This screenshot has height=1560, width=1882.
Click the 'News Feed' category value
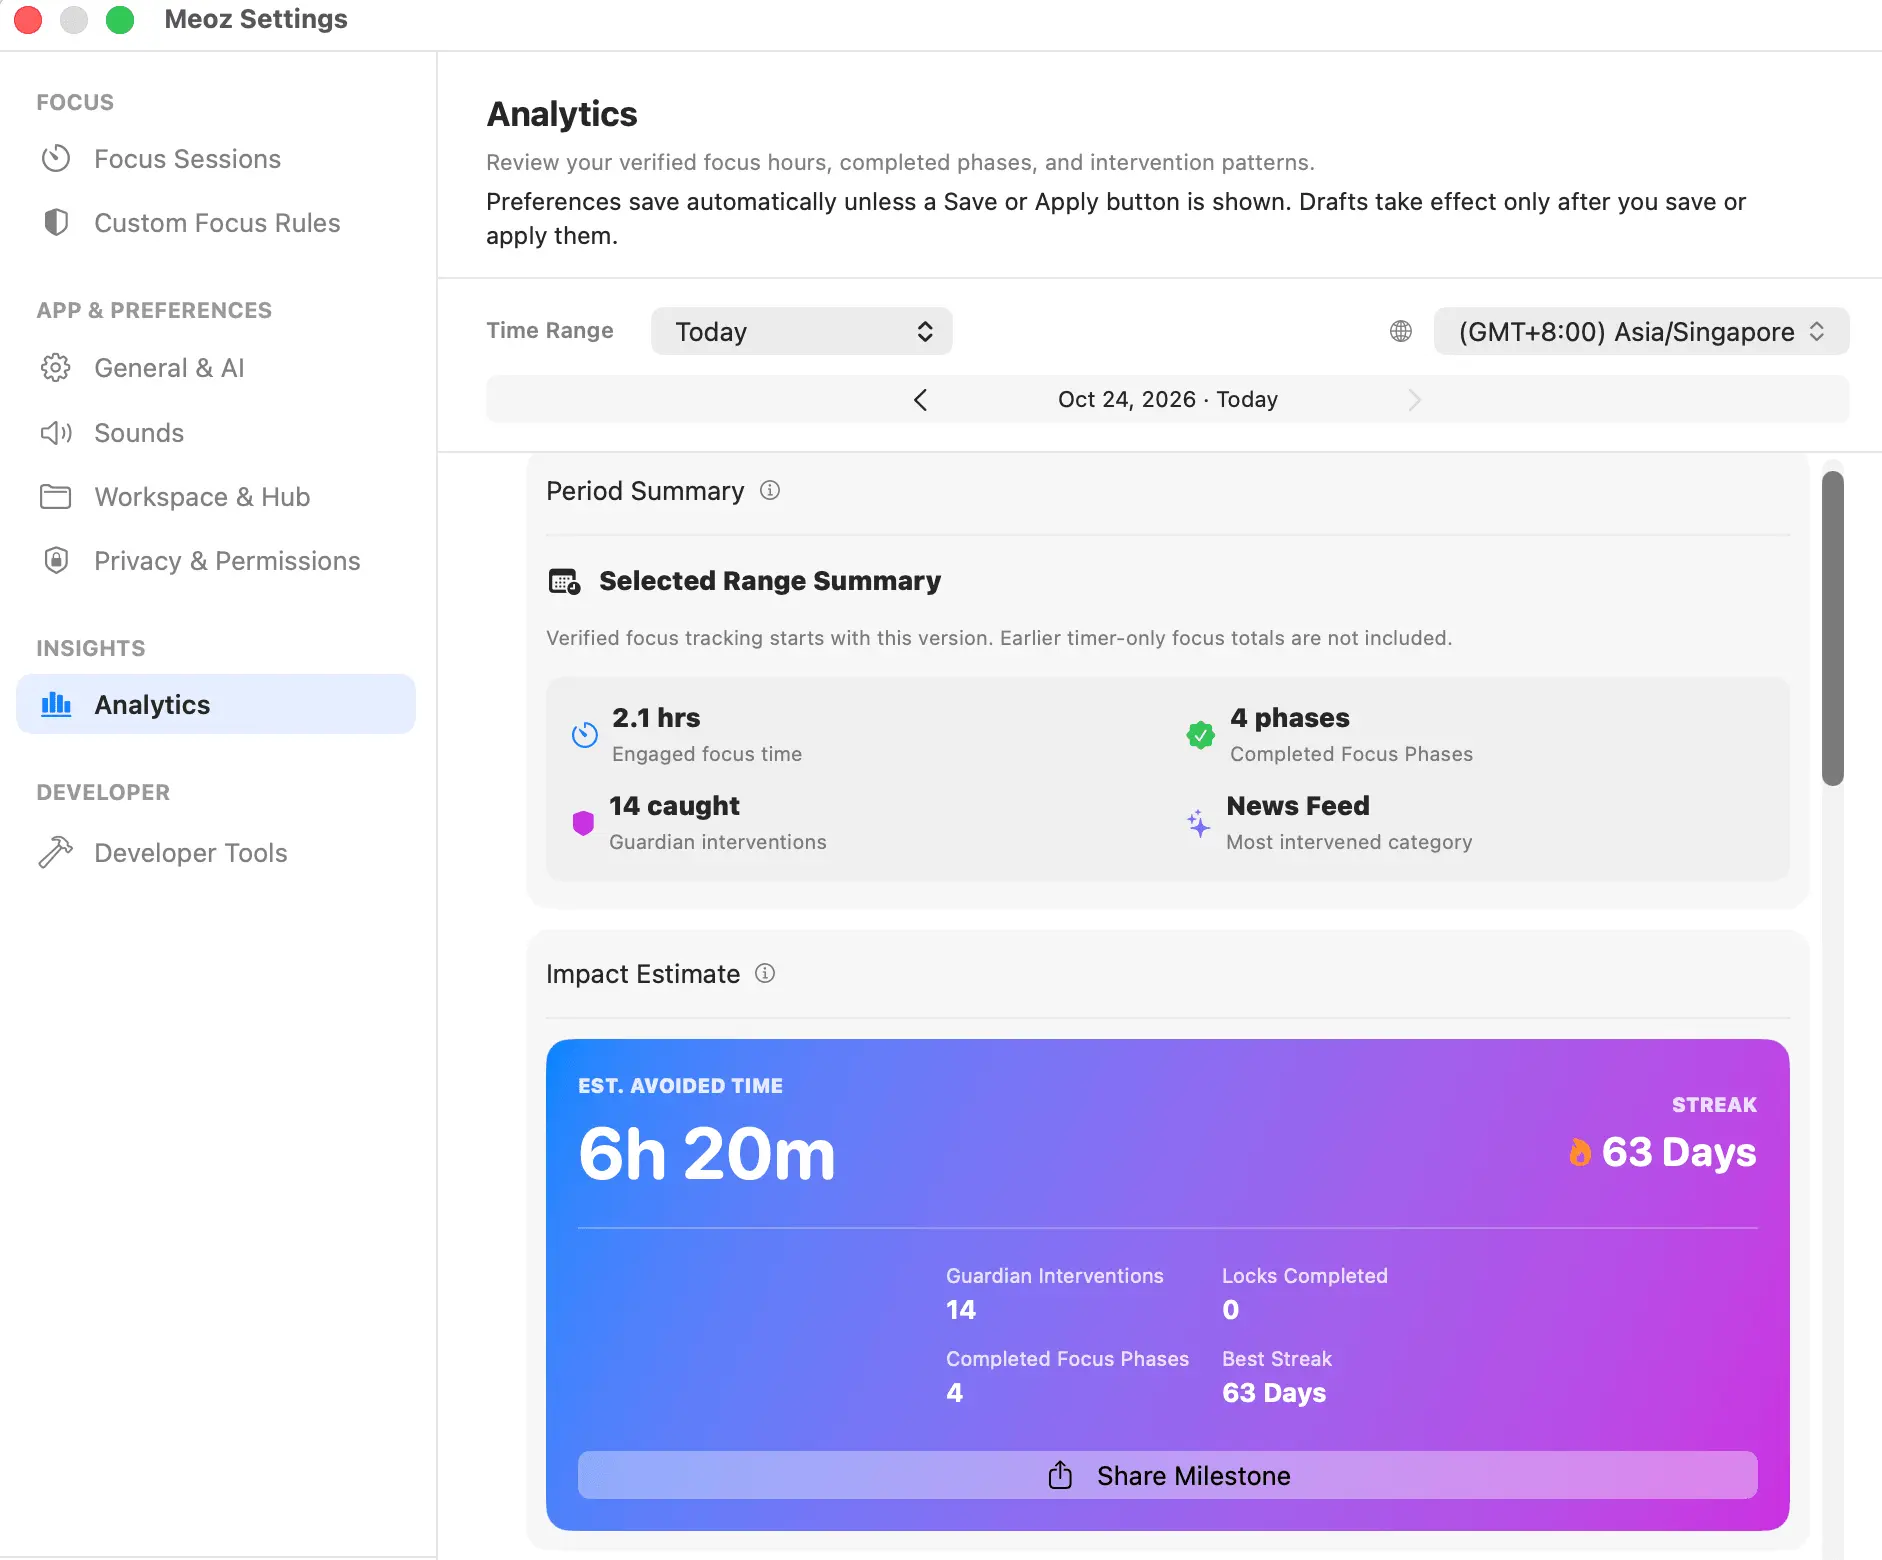click(x=1298, y=806)
